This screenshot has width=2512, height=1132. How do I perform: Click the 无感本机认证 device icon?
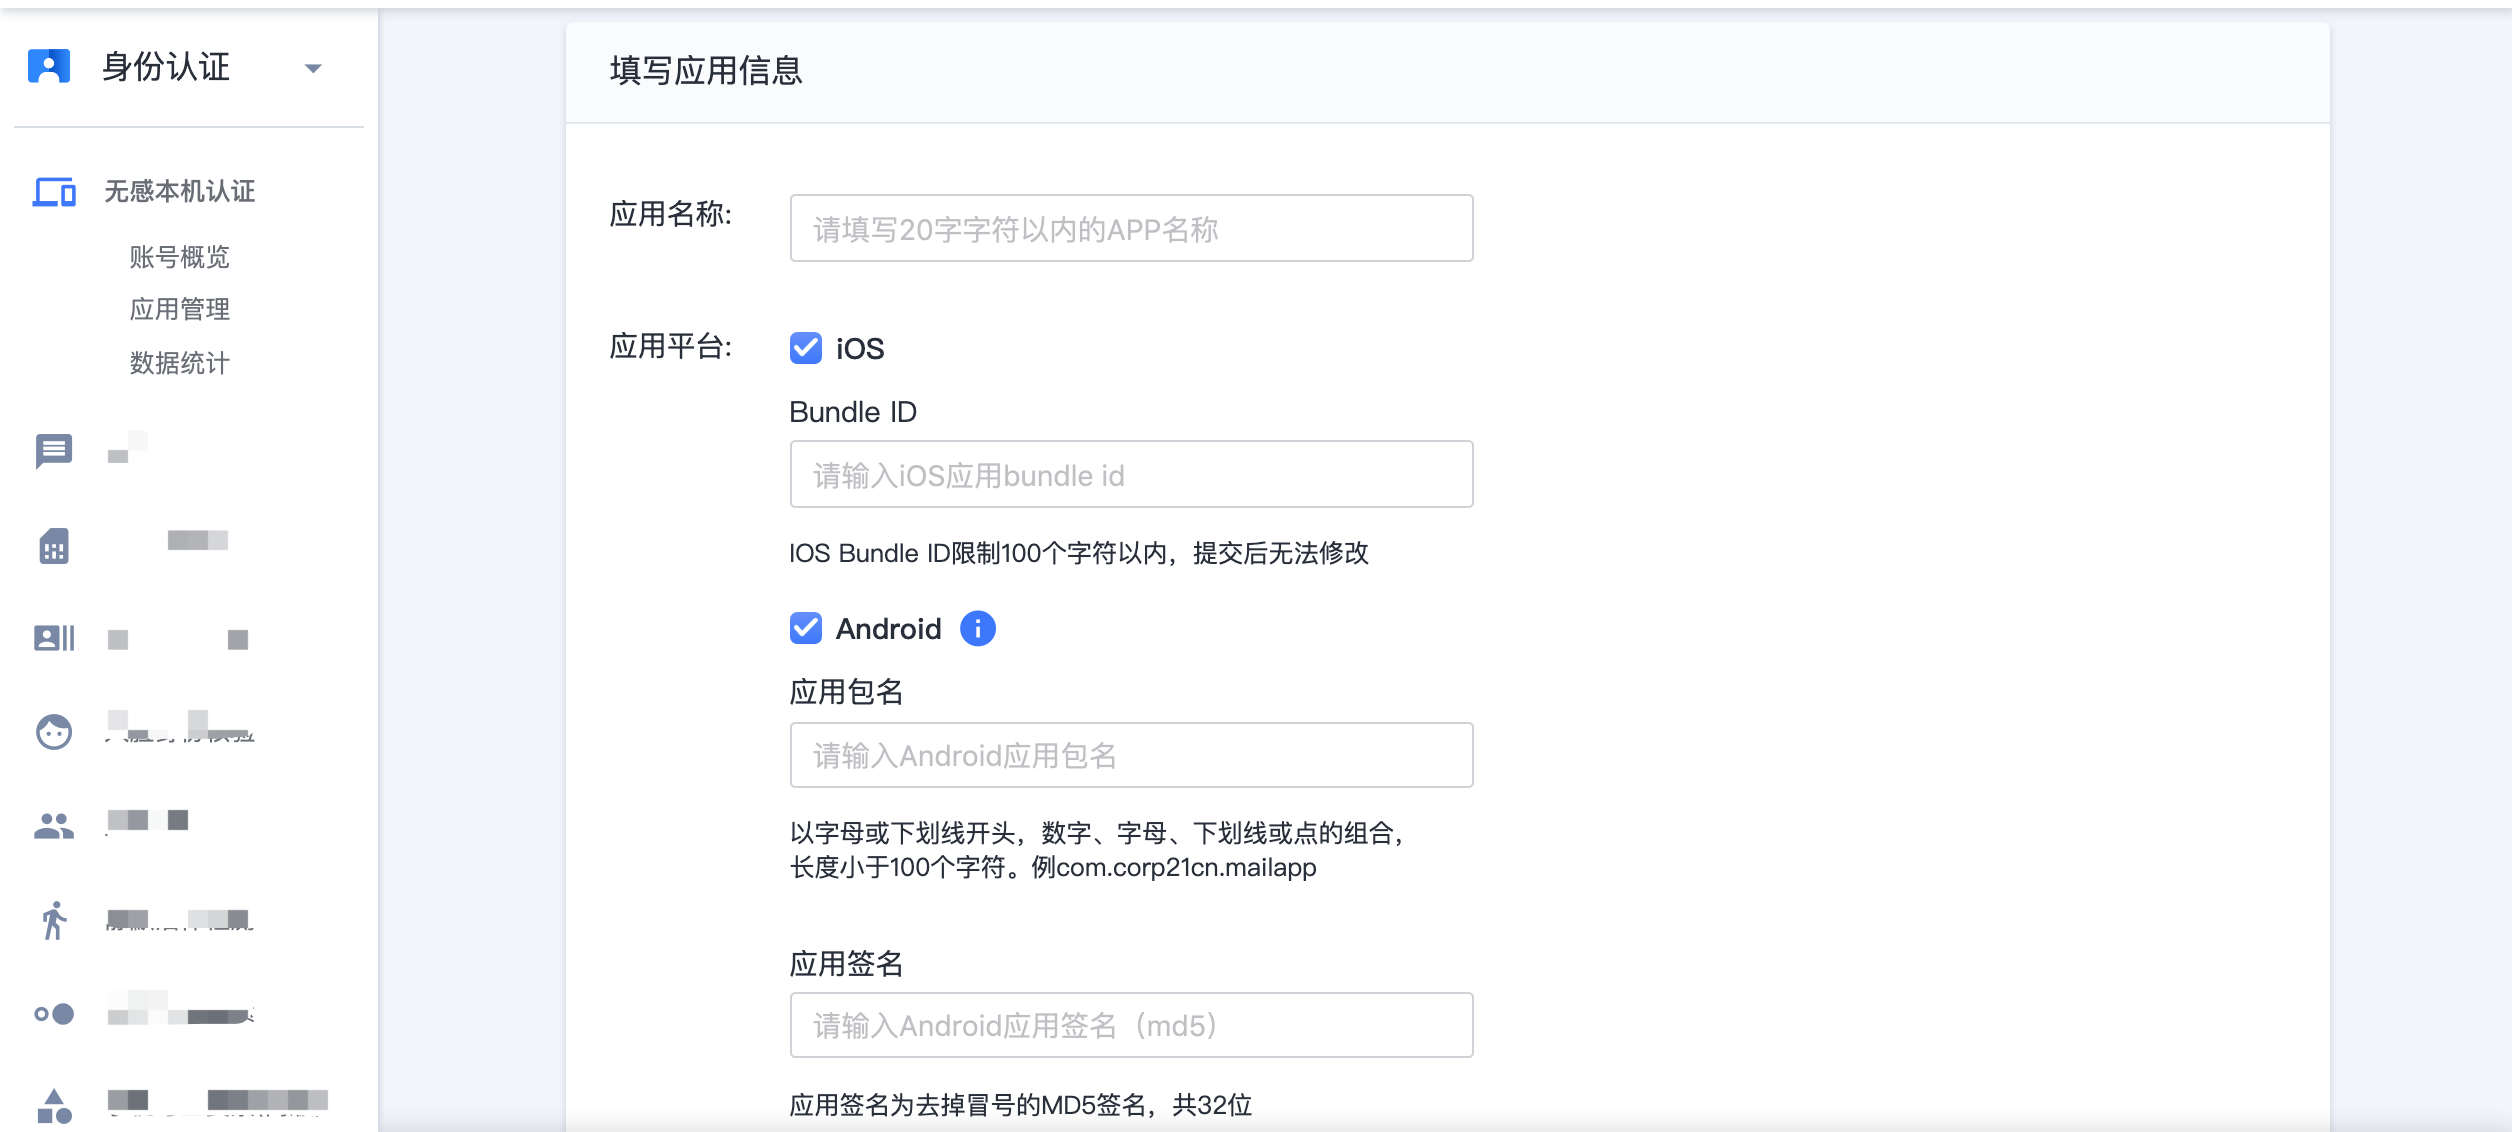coord(54,192)
